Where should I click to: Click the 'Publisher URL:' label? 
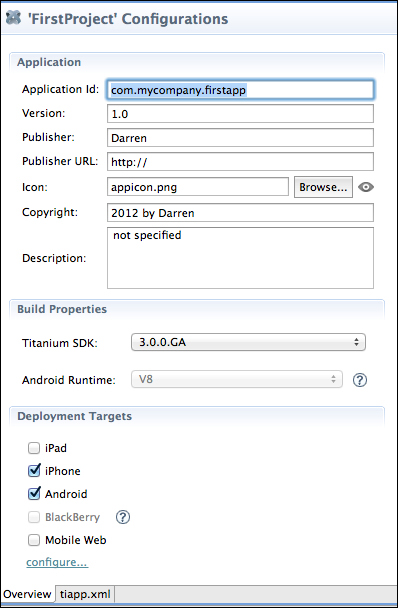click(x=60, y=161)
